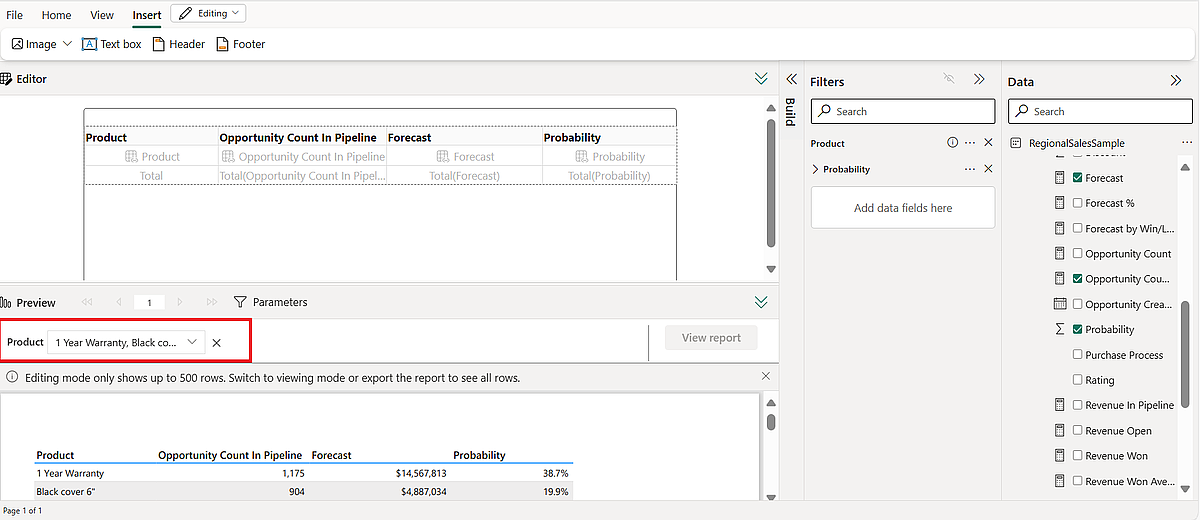The width and height of the screenshot is (1200, 520).
Task: Remove the Probability filter
Action: tap(988, 169)
